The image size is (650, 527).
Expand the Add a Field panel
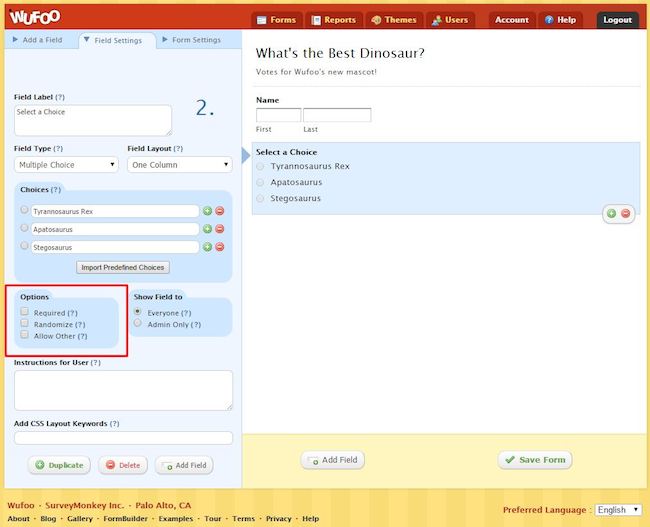click(38, 40)
